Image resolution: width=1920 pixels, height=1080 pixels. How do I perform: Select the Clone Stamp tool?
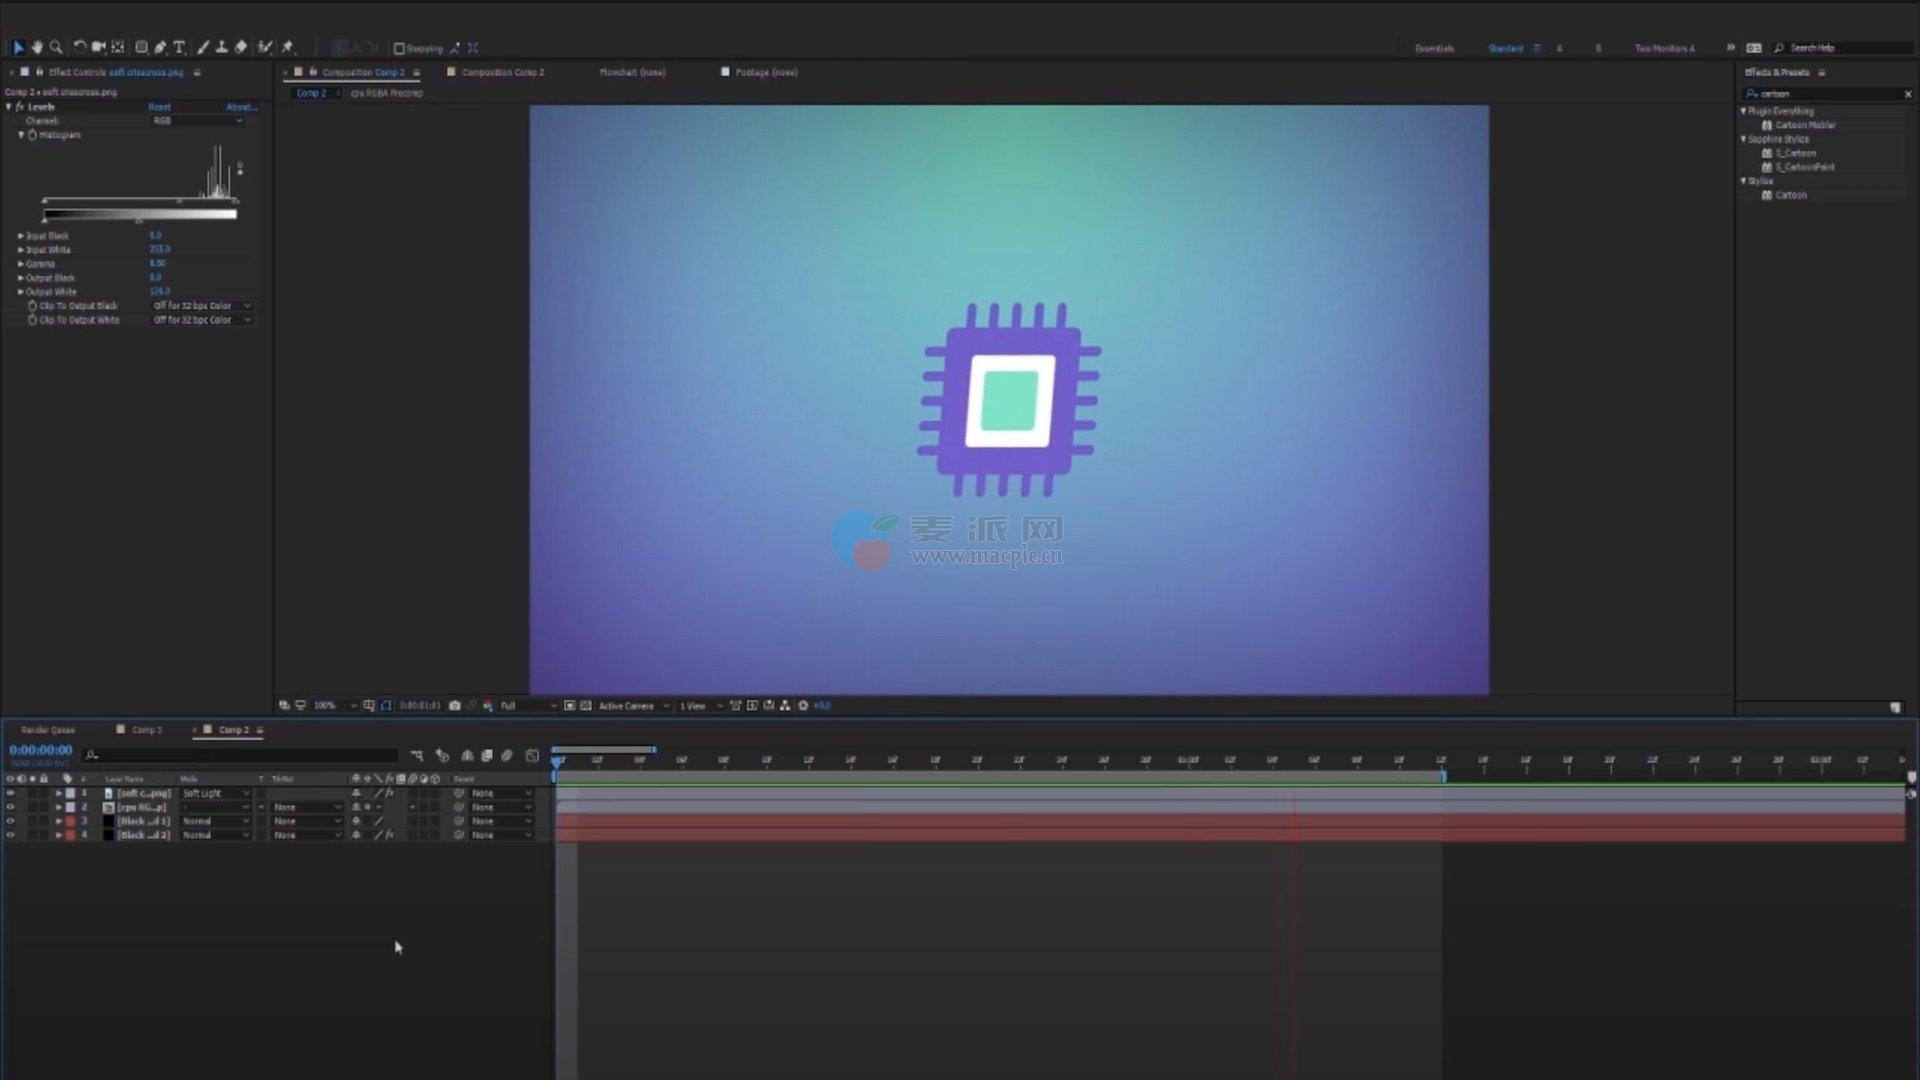click(x=221, y=47)
